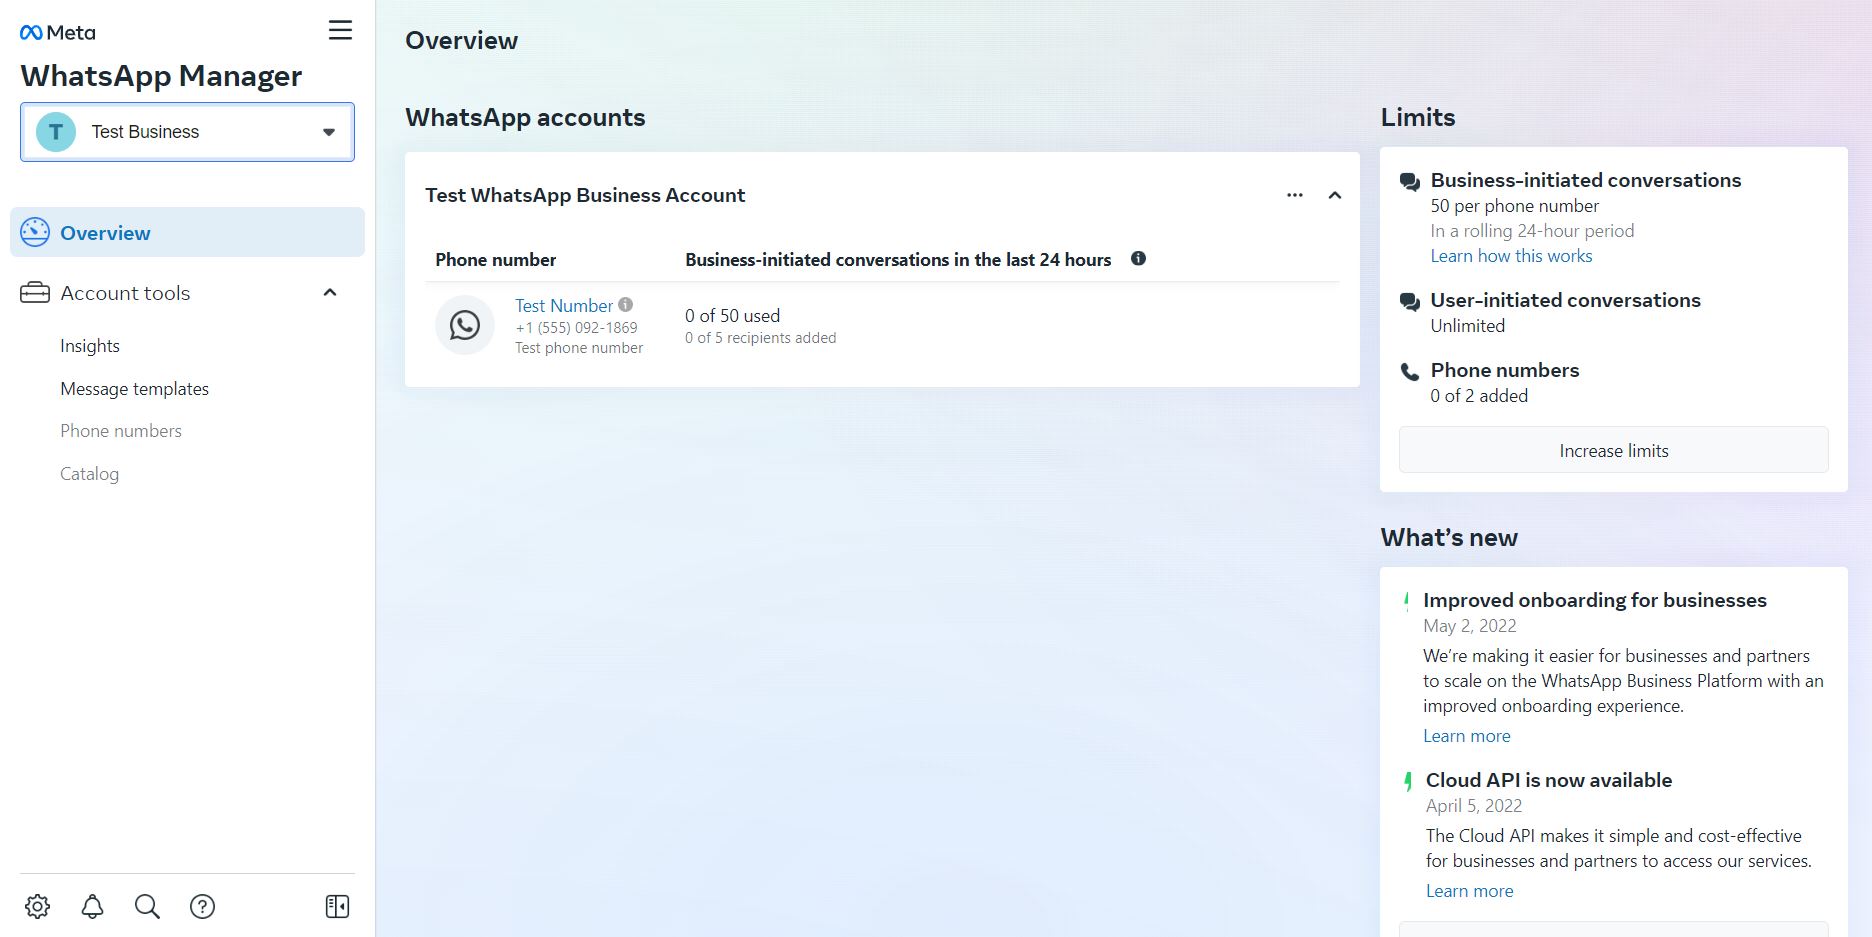1872x937 pixels.
Task: Click info icon next to conversations header
Action: click(x=1138, y=258)
